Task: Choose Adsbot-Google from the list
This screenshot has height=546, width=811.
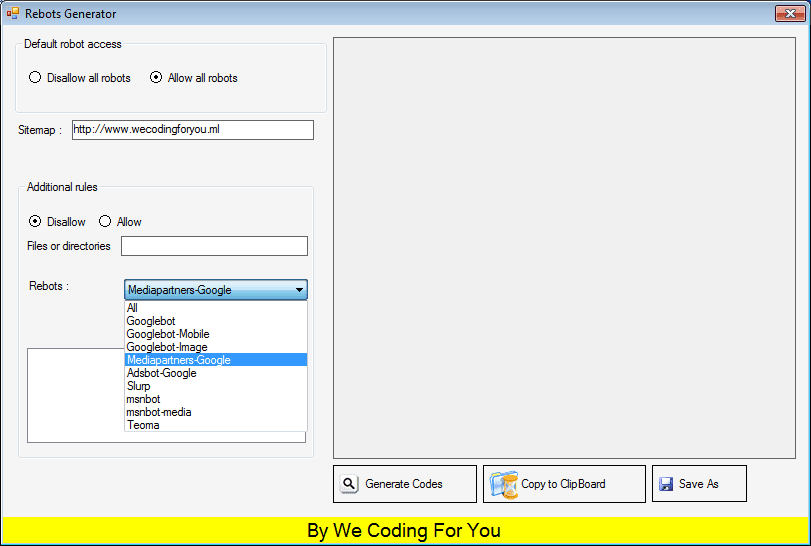Action: coord(216,373)
